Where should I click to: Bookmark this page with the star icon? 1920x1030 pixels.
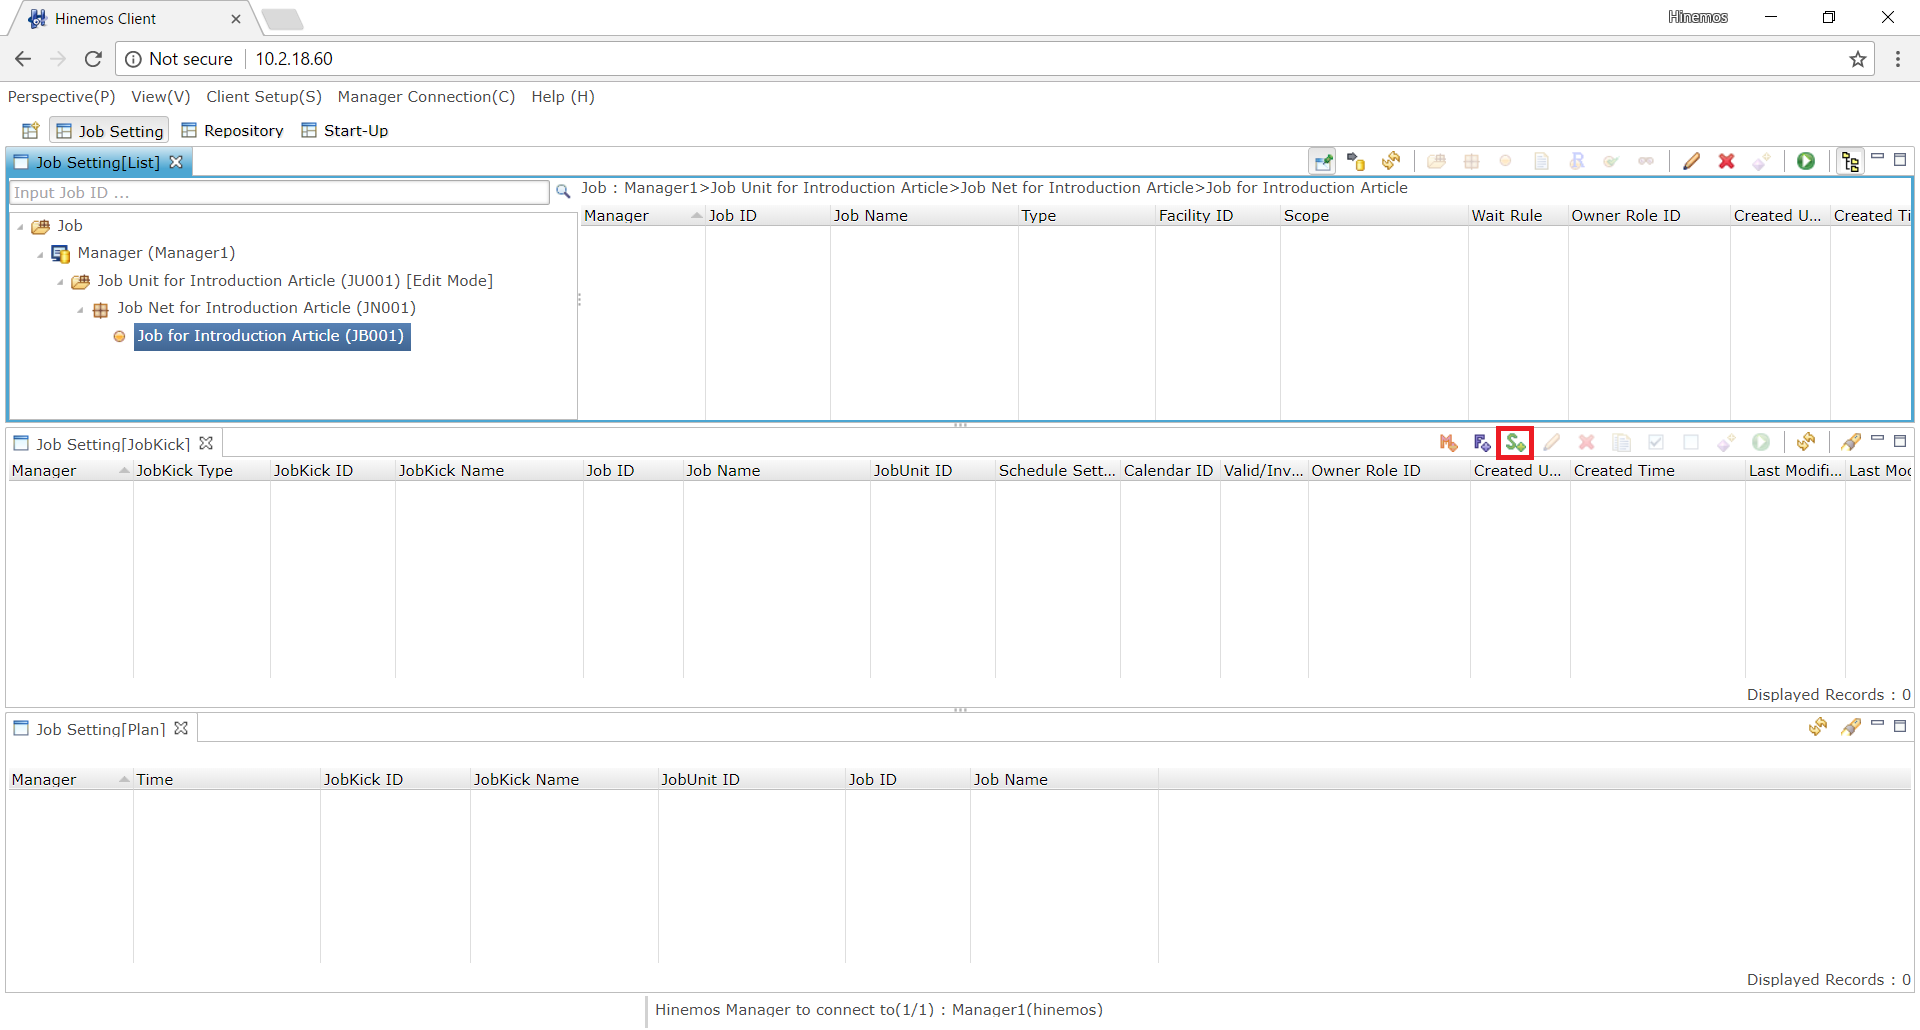pos(1858,59)
